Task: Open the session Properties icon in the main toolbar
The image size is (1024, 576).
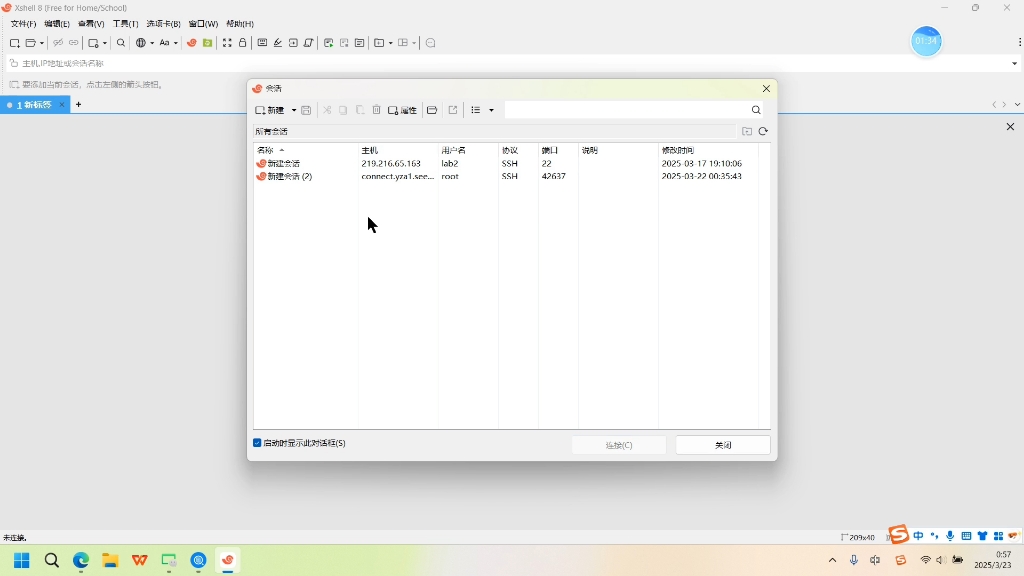Action: (93, 43)
